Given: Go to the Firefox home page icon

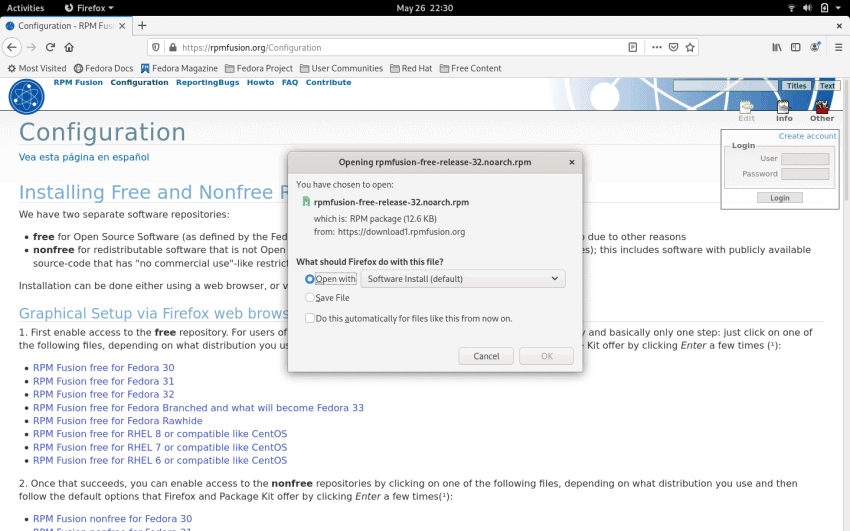Looking at the screenshot, I should coord(69,47).
